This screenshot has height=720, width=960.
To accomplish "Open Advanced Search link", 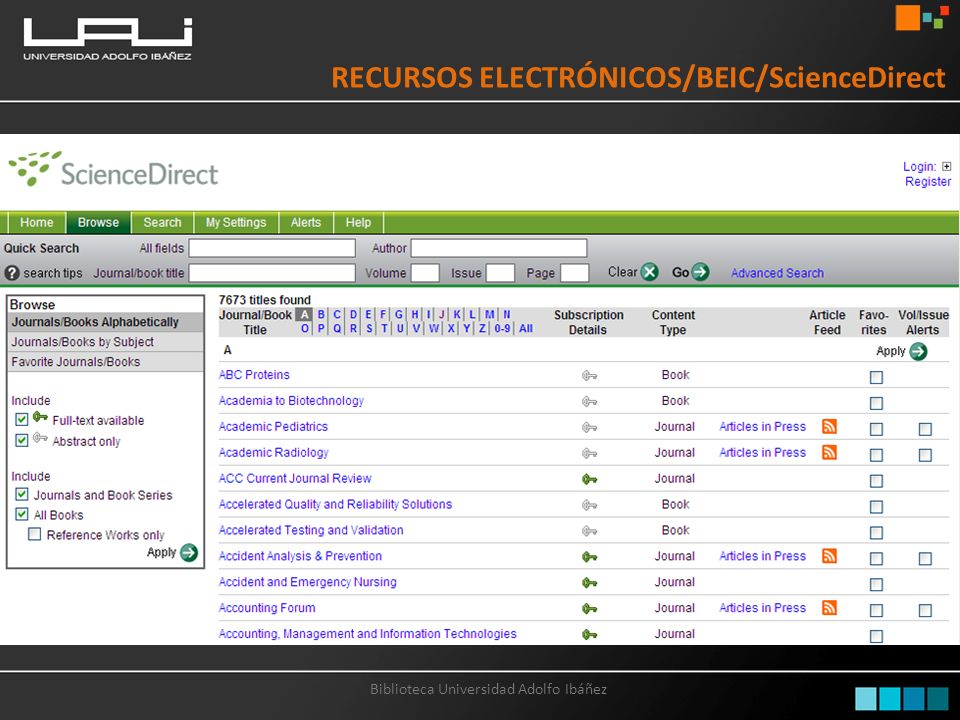I will click(x=777, y=273).
